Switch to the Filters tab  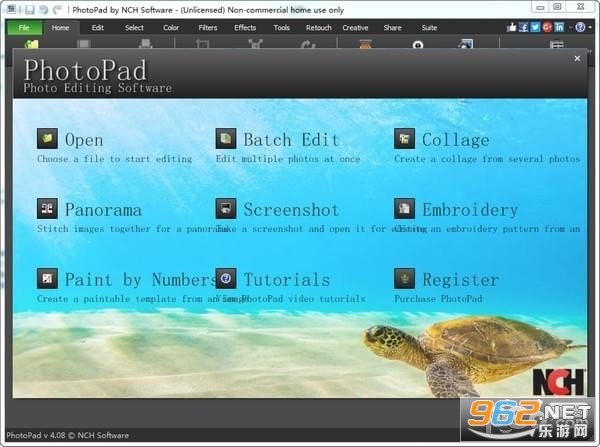pos(208,28)
